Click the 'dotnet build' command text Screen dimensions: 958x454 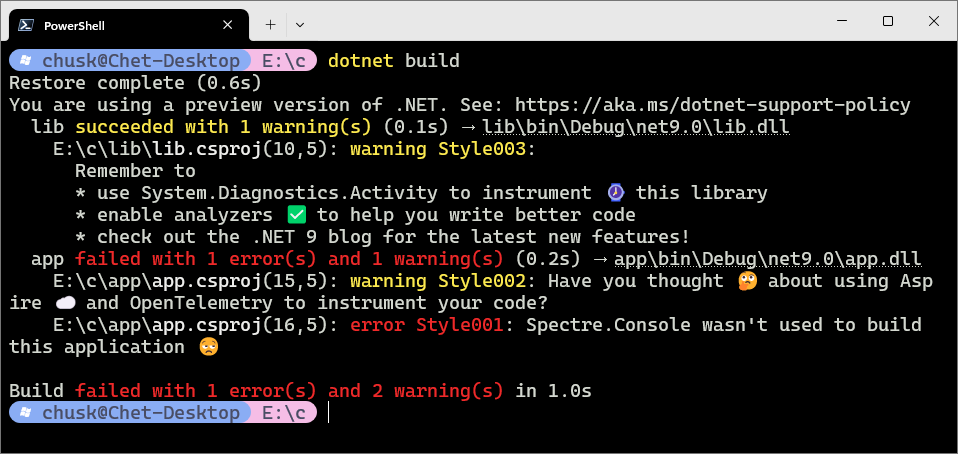tap(394, 61)
